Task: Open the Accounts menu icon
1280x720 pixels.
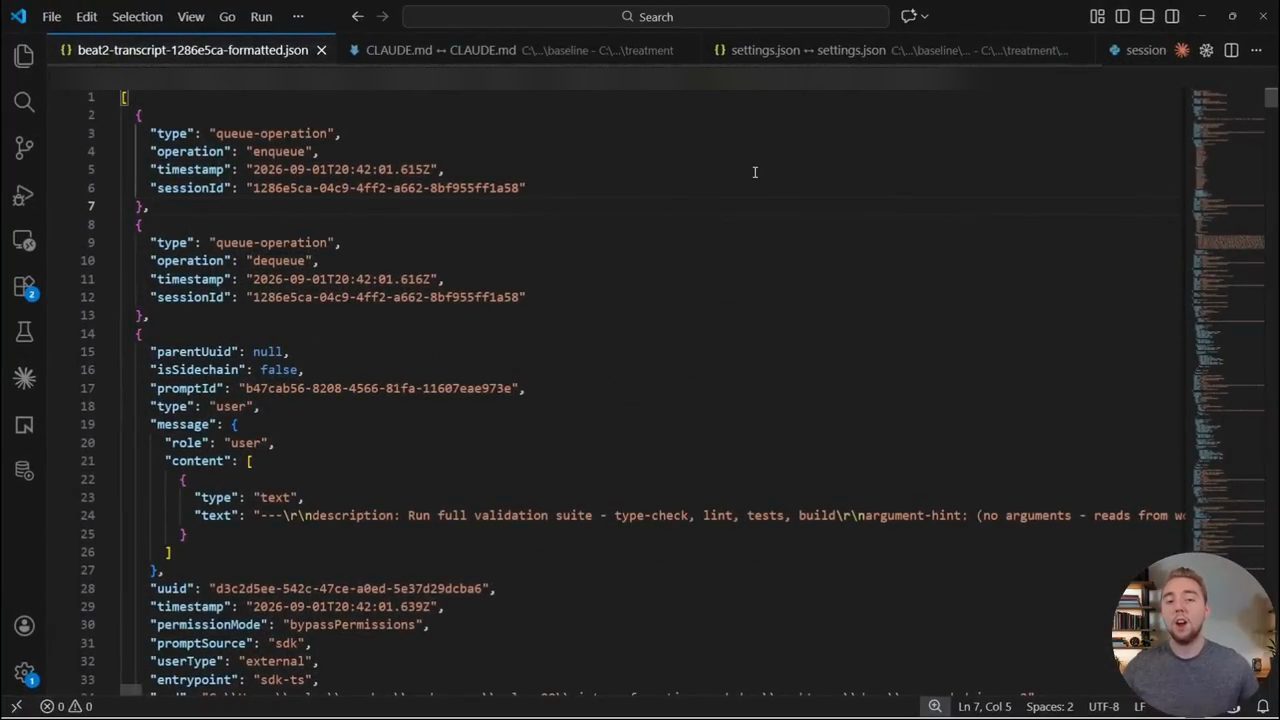Action: (24, 626)
